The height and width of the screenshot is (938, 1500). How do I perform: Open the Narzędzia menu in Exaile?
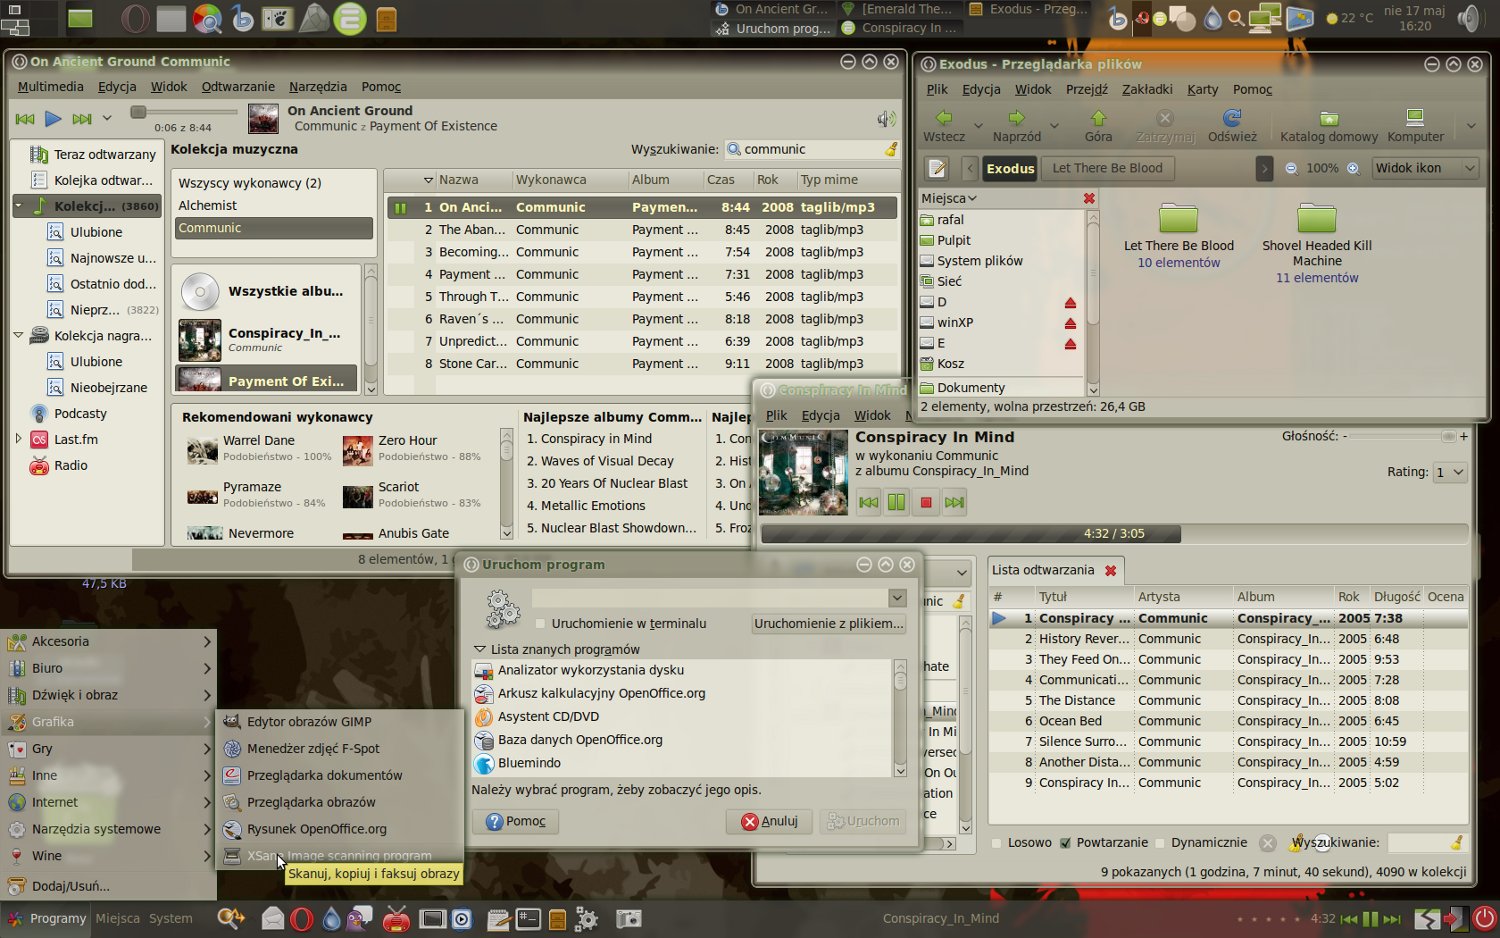pyautogui.click(x=318, y=87)
